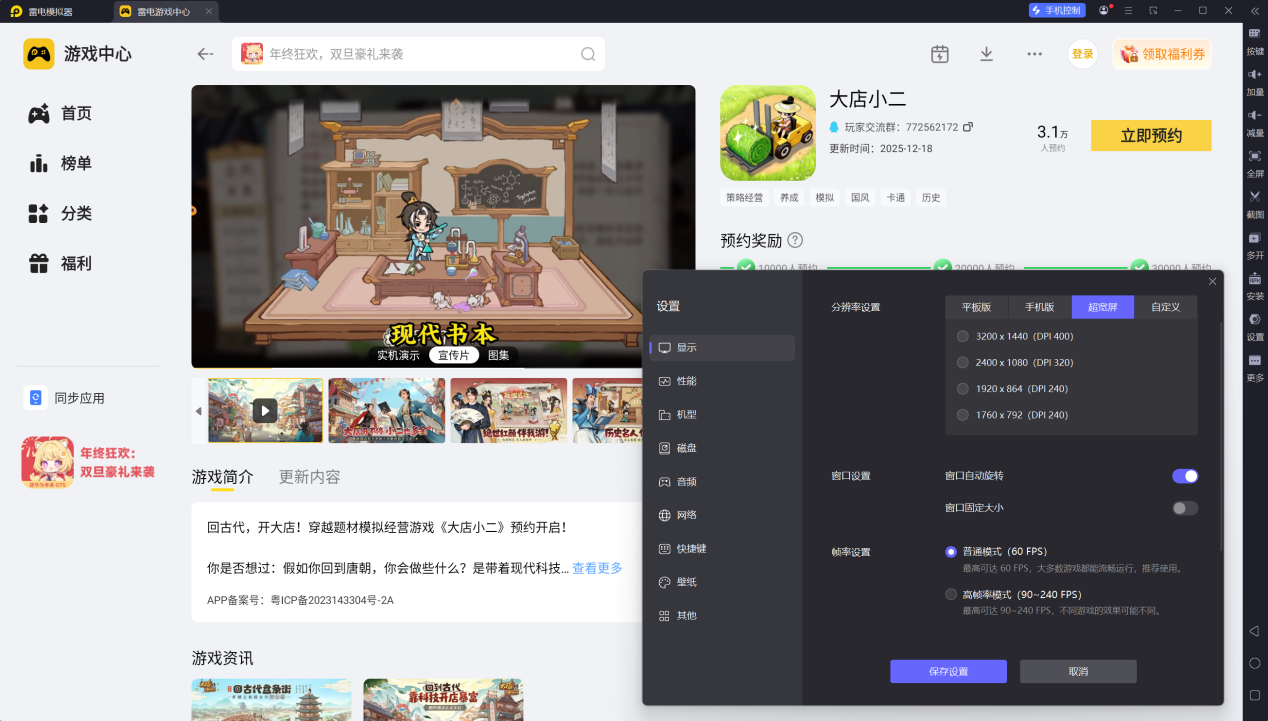Expand description via 查看更多 link
The image size is (1268, 721).
[x=597, y=568]
